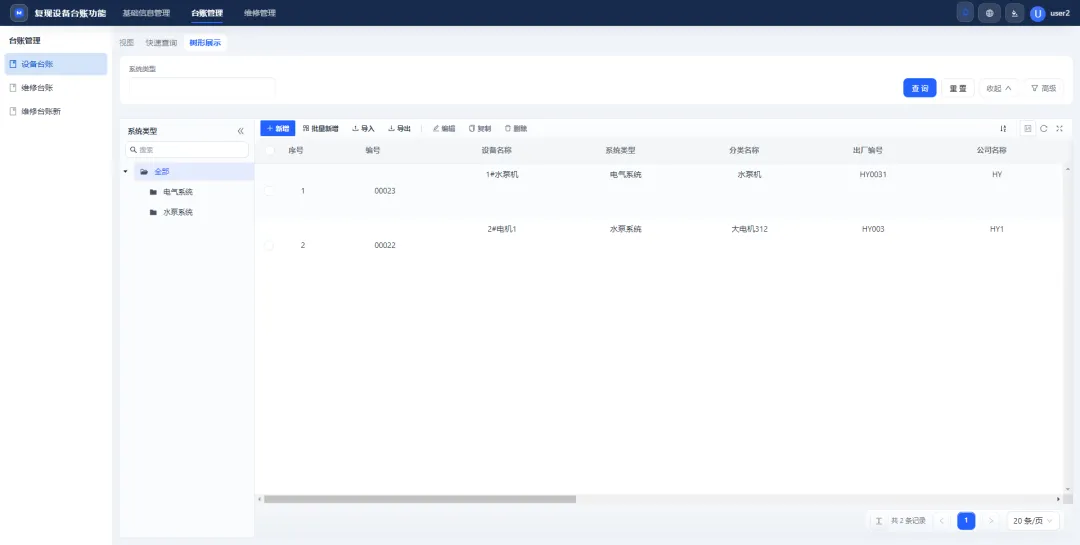The image size is (1080, 545).
Task: Click the column sort settings icon in table toolbar
Action: tap(1003, 129)
